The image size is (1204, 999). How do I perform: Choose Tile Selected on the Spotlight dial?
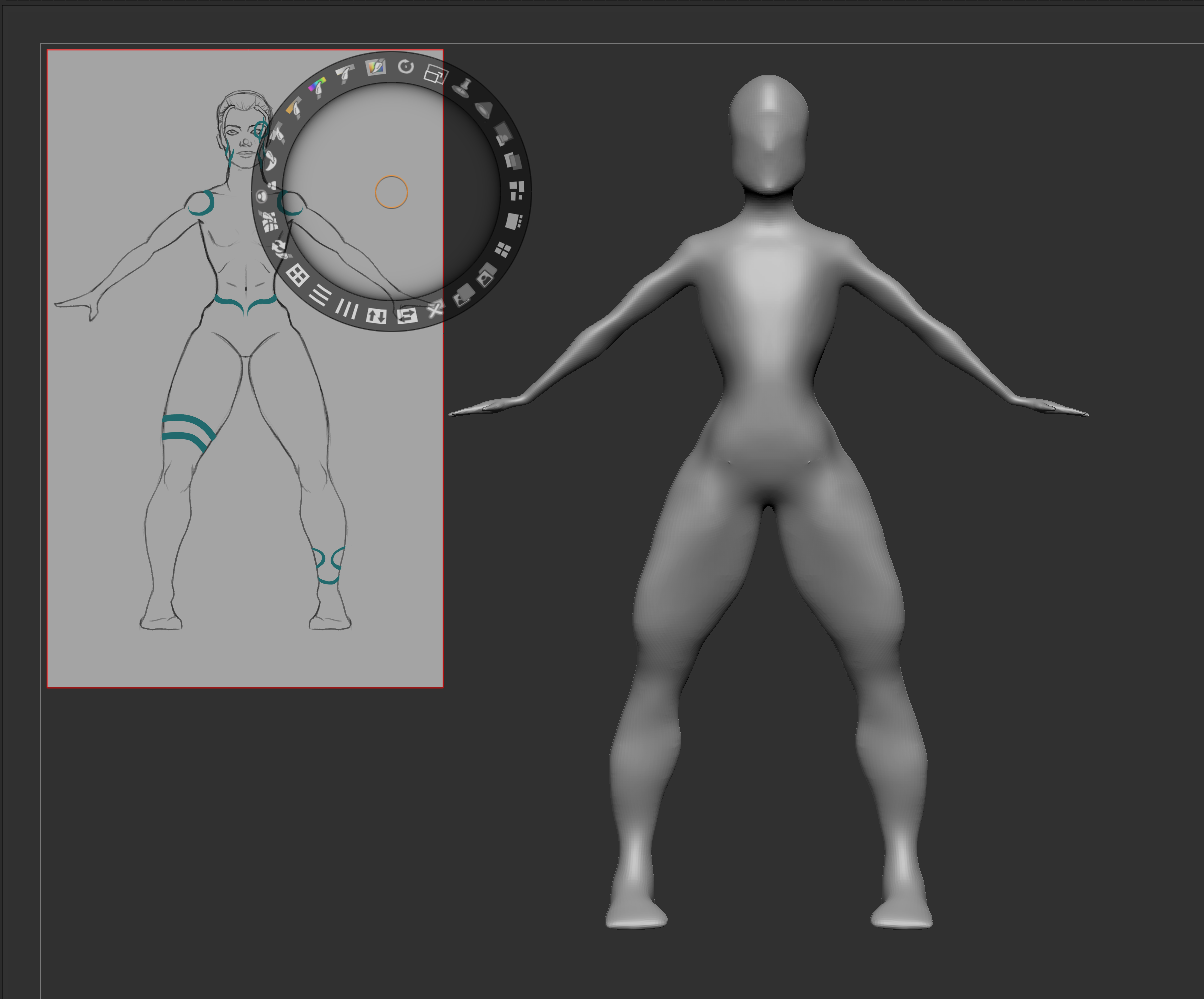click(513, 222)
